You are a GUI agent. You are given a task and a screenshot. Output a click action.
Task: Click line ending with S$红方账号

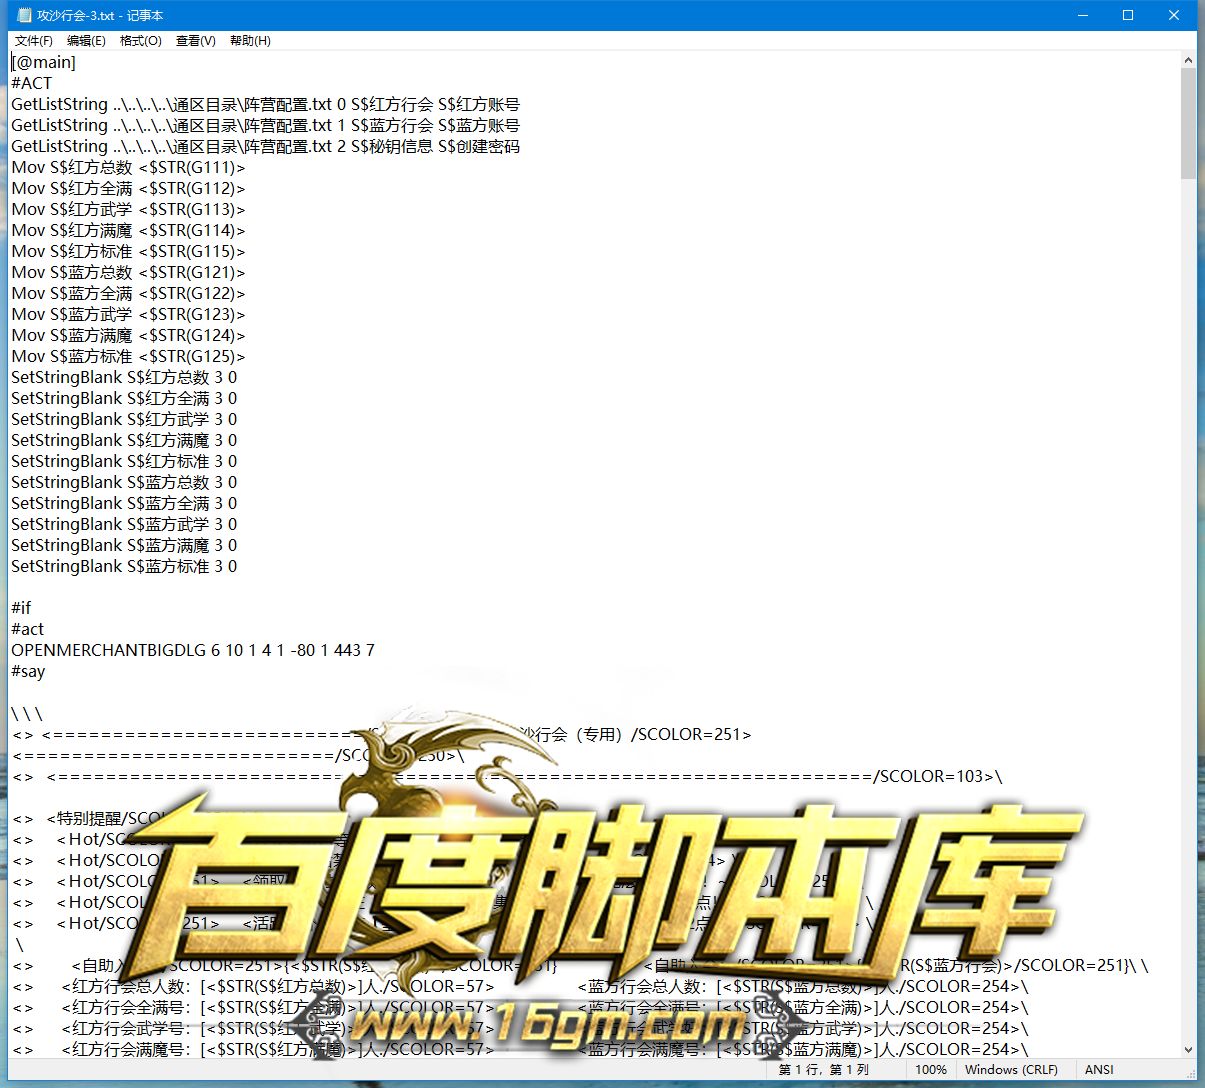[x=265, y=104]
